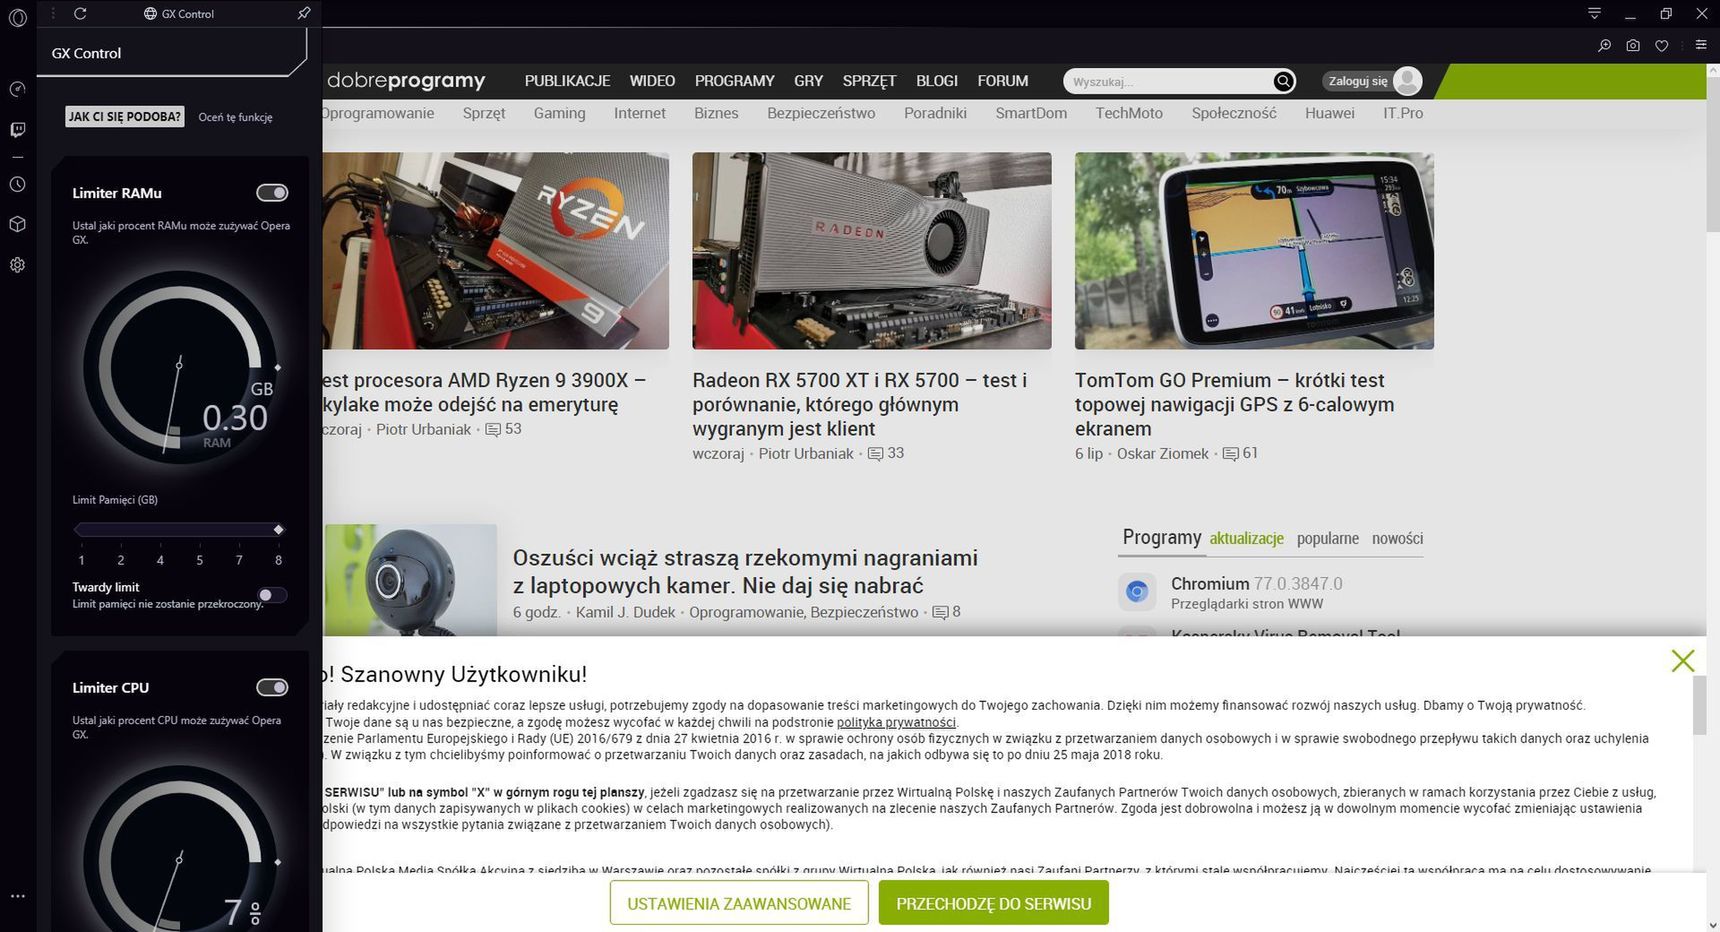The height and width of the screenshot is (932, 1720).
Task: Click dobreprogramy site logo
Action: click(x=406, y=81)
